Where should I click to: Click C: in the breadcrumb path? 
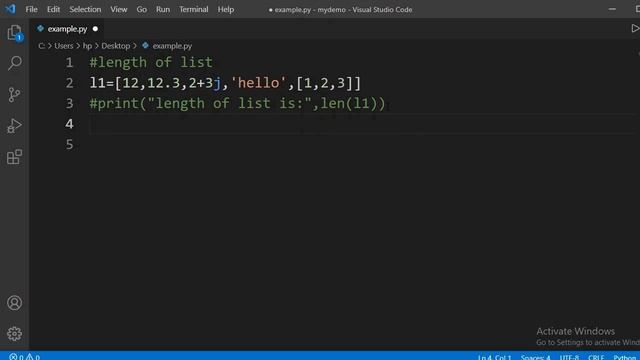tap(41, 46)
